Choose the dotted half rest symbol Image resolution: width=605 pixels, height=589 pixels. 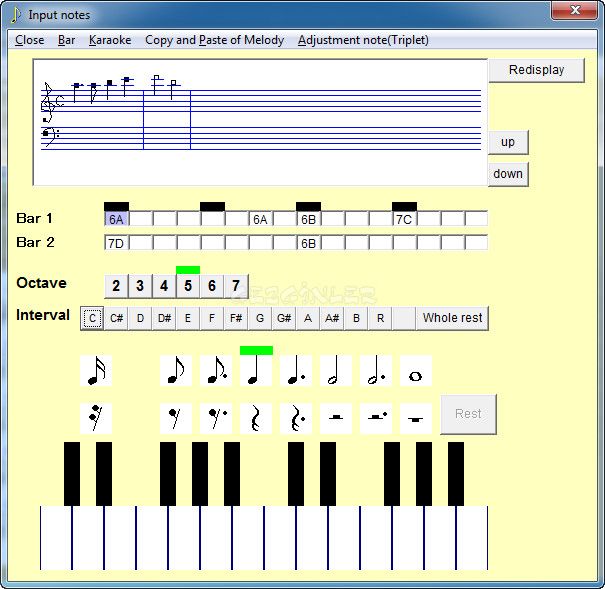coord(376,418)
